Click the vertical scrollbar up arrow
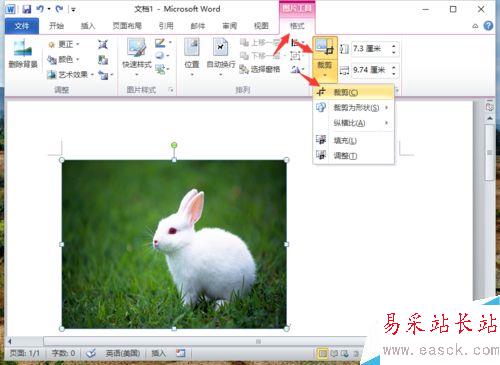The height and width of the screenshot is (365, 500). click(489, 119)
